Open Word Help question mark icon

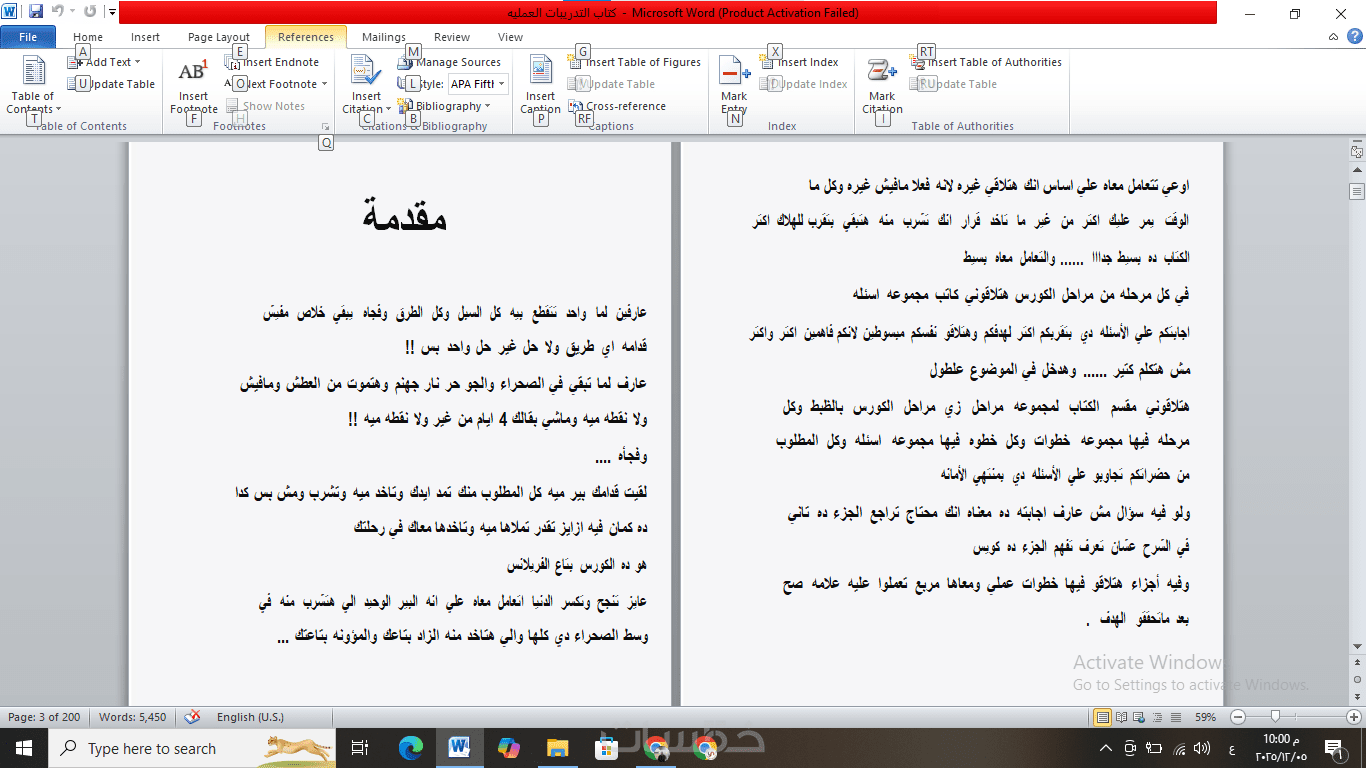(x=1354, y=37)
